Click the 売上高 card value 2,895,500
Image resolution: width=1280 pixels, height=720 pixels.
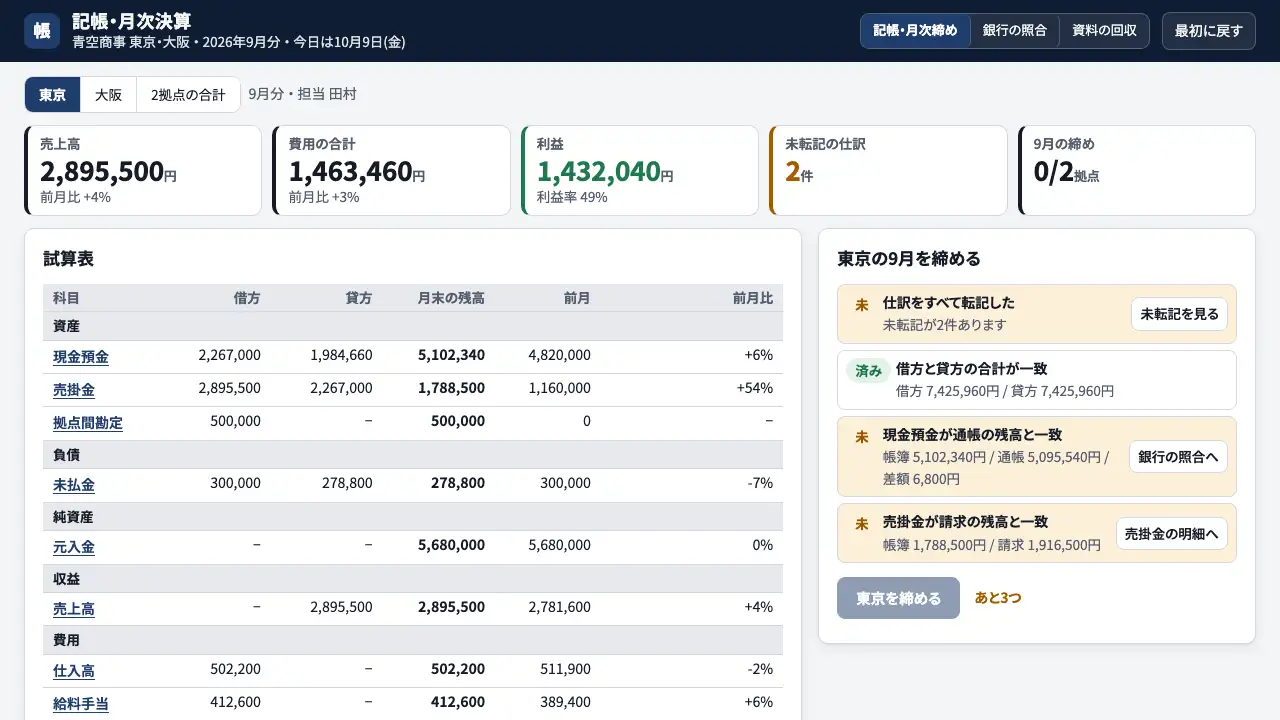tap(102, 172)
